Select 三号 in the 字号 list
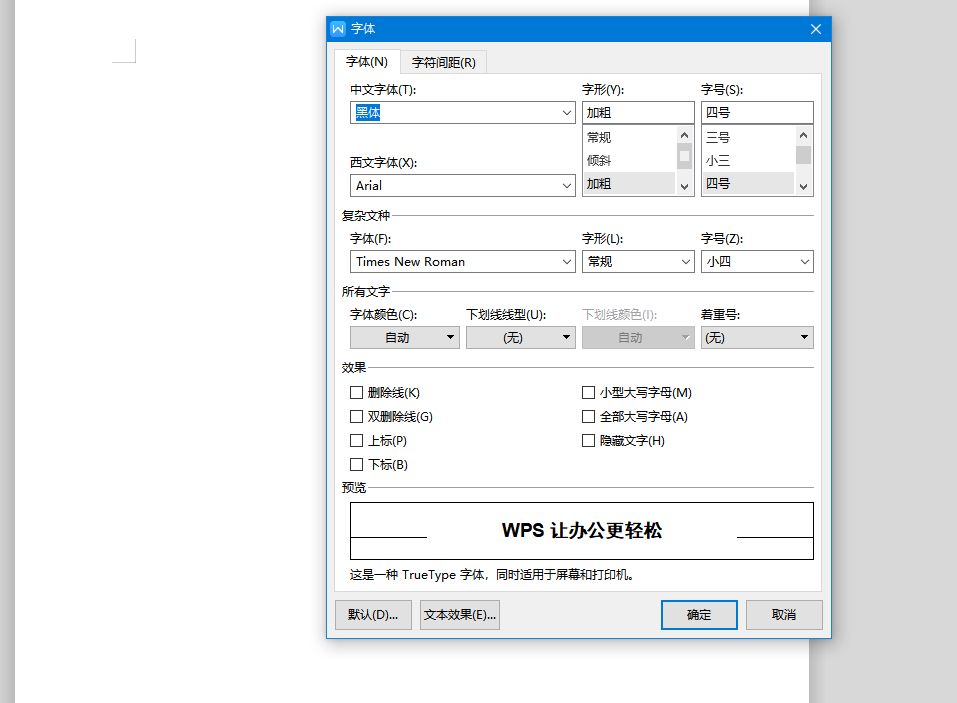Viewport: 957px width, 703px height. coord(749,137)
